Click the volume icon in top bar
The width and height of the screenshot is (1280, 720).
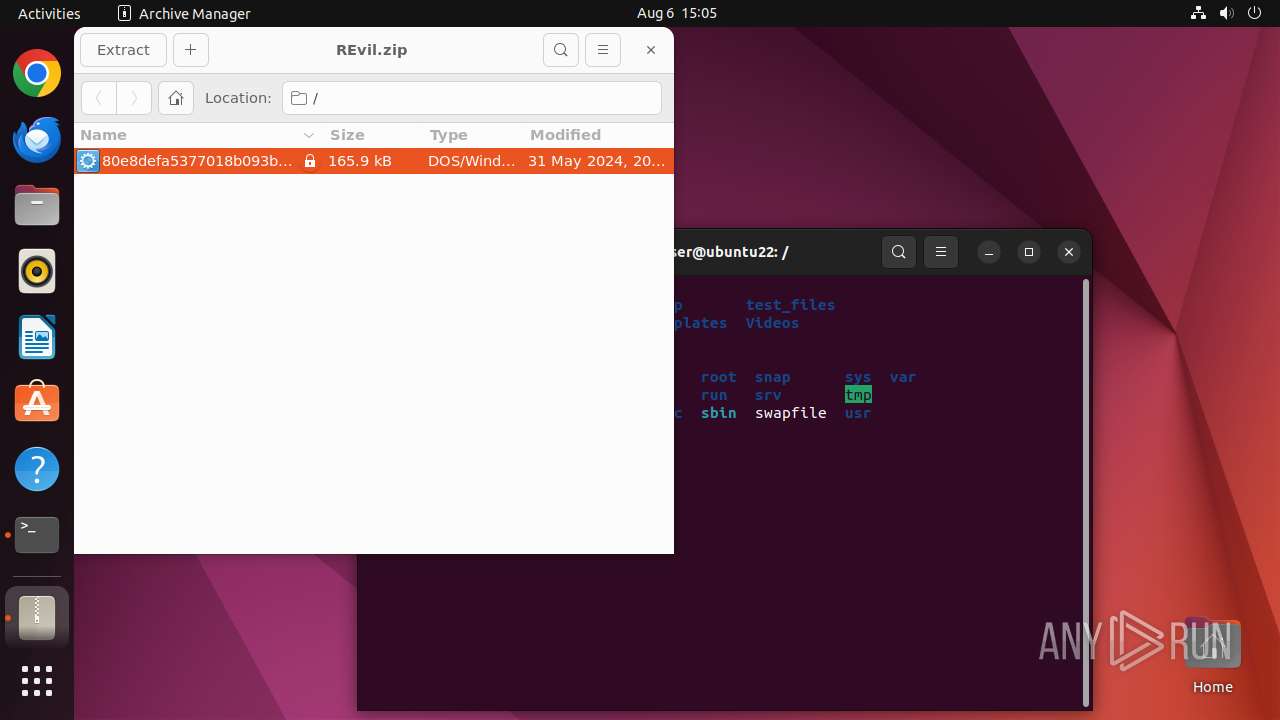(1227, 13)
